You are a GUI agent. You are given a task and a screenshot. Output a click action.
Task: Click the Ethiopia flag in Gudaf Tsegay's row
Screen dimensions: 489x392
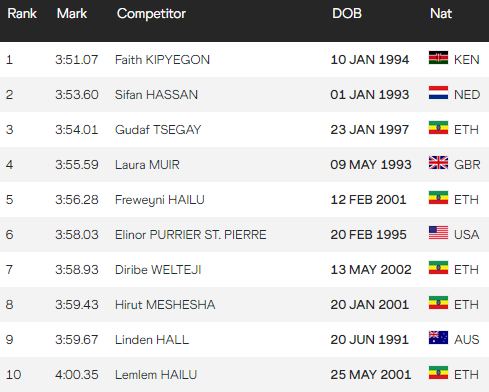click(x=438, y=128)
